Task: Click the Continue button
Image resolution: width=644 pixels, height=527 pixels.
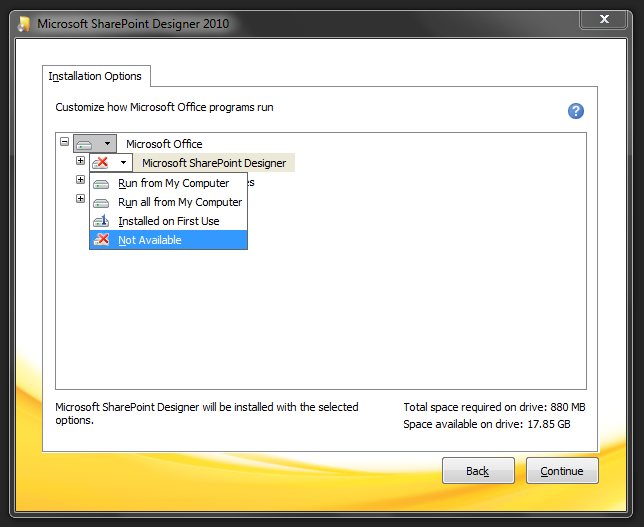Action: click(562, 471)
